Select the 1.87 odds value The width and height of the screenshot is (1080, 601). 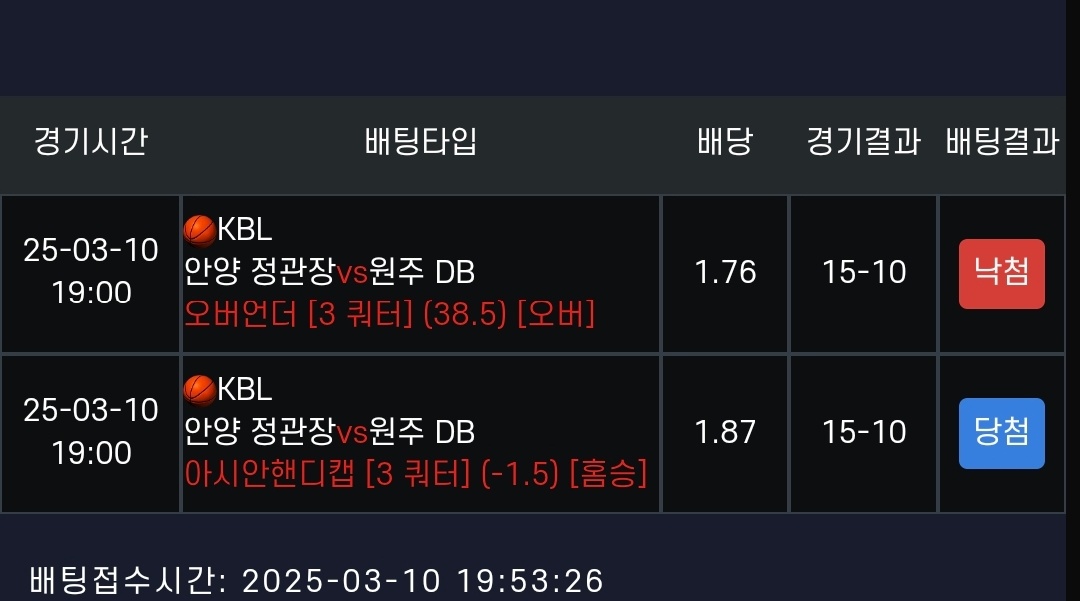[725, 433]
